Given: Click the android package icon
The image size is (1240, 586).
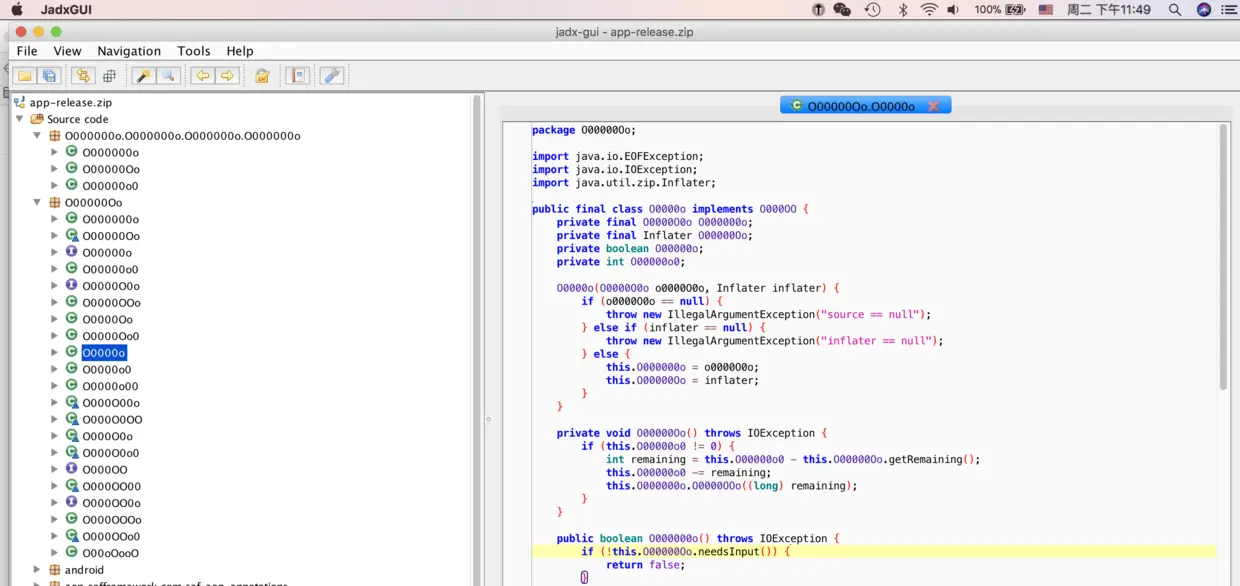Looking at the screenshot, I should (55, 570).
